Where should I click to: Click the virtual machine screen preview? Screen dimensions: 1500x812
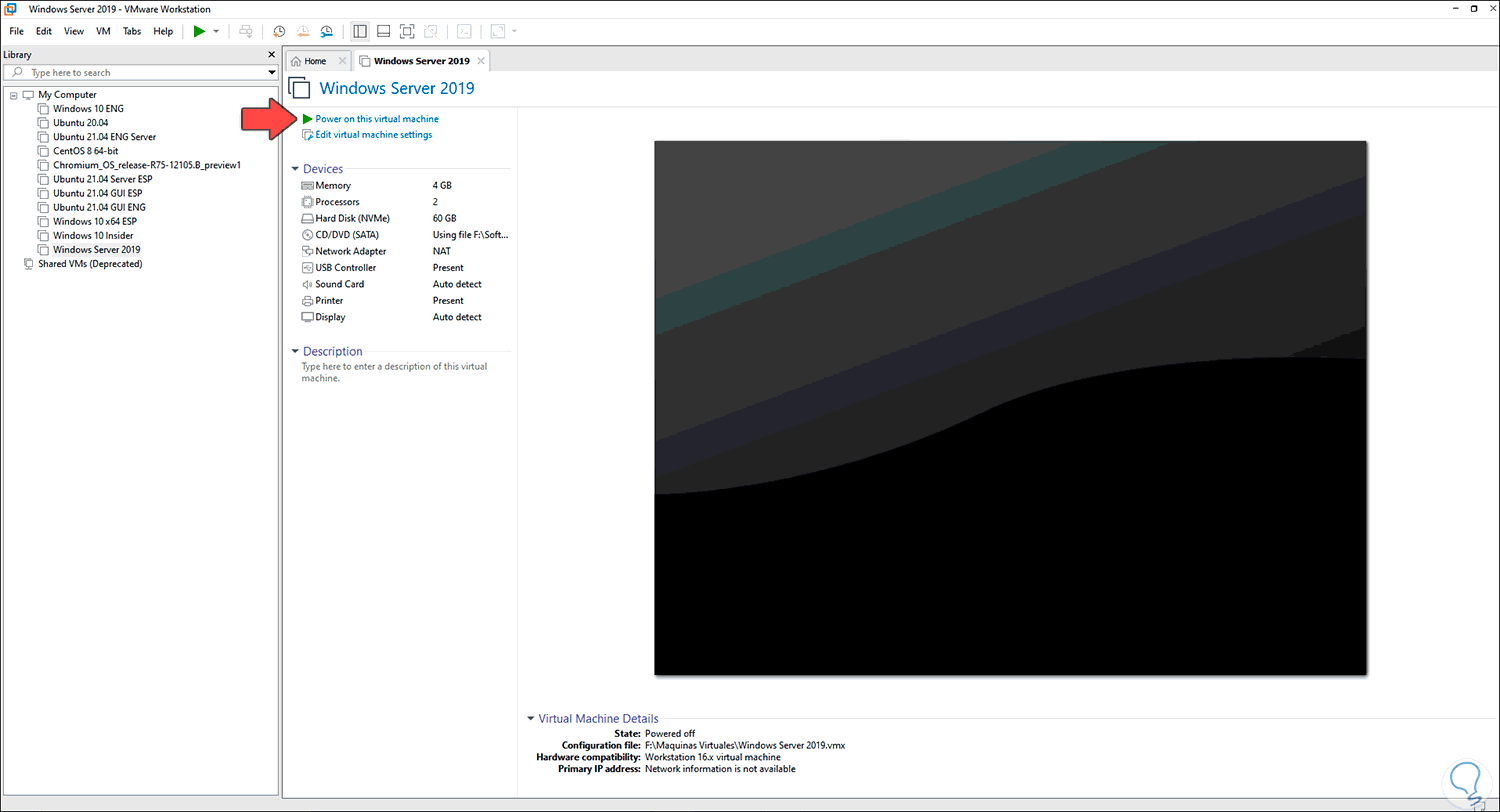1010,408
